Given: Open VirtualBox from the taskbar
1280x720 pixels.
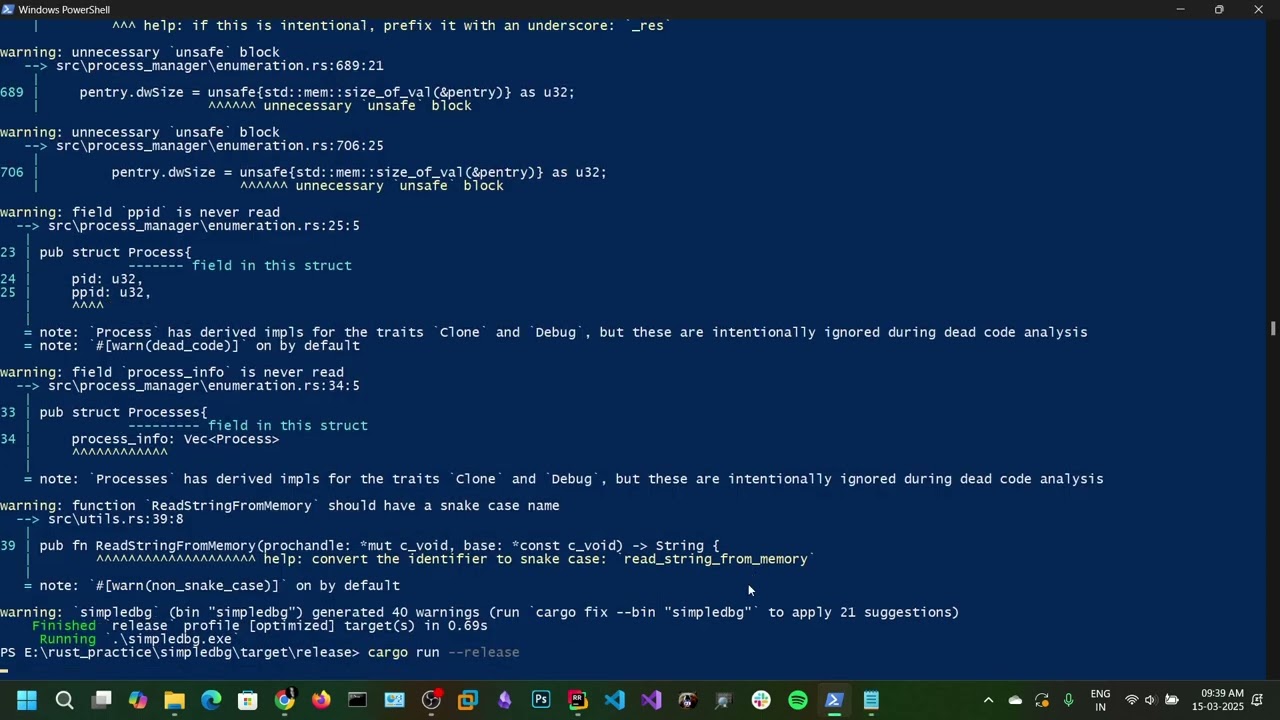Looking at the screenshot, I should [x=468, y=700].
